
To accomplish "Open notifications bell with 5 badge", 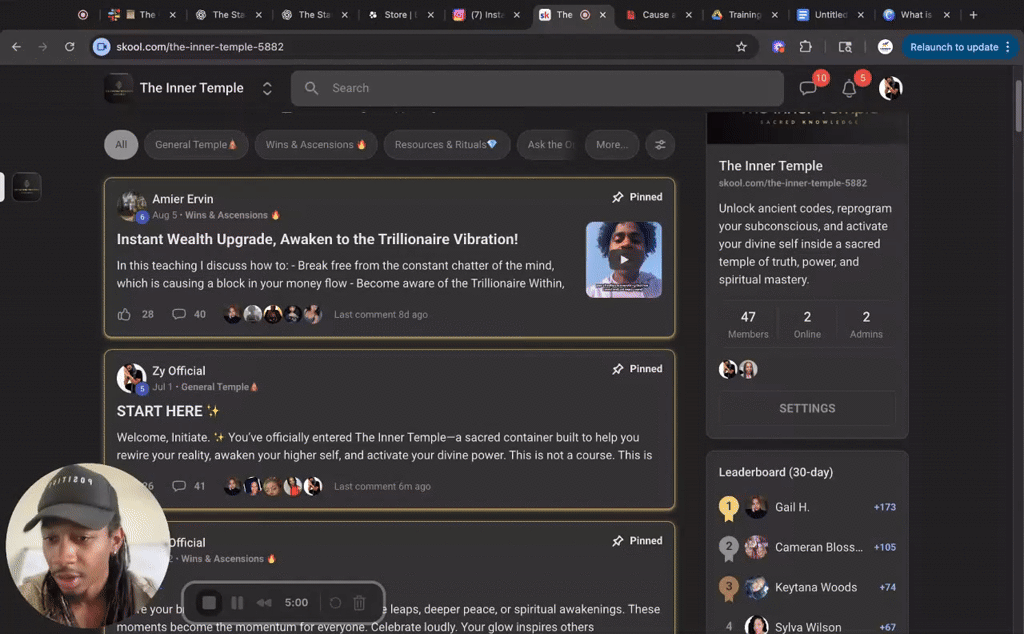I will (849, 88).
